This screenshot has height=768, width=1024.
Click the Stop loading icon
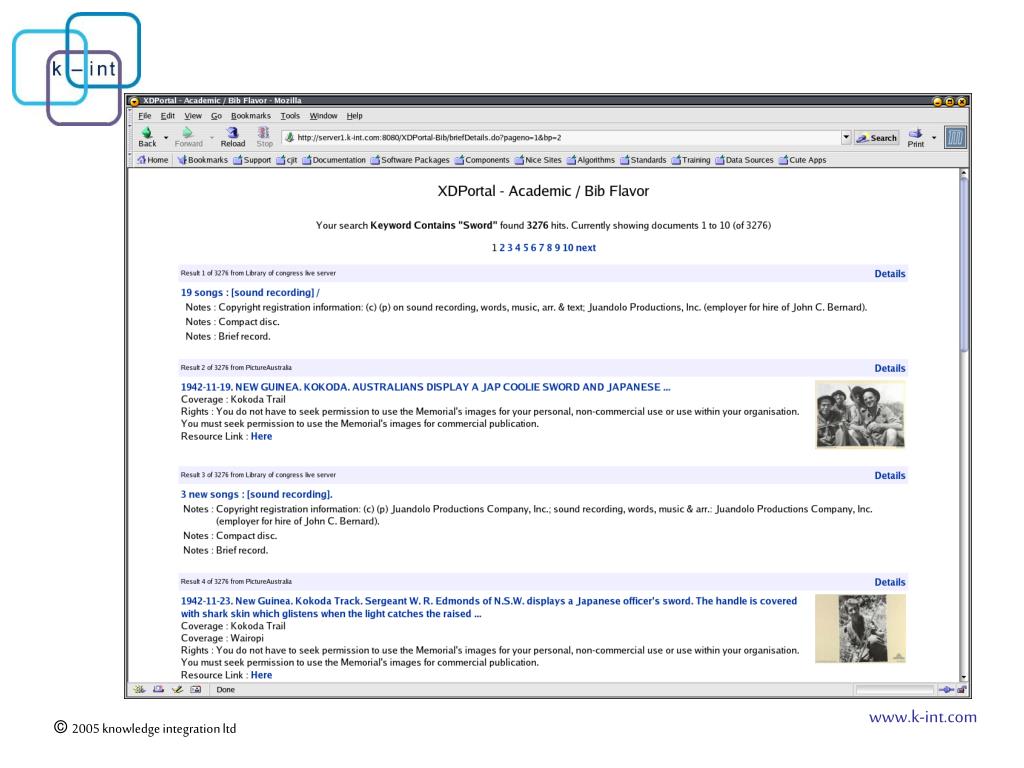(x=264, y=137)
